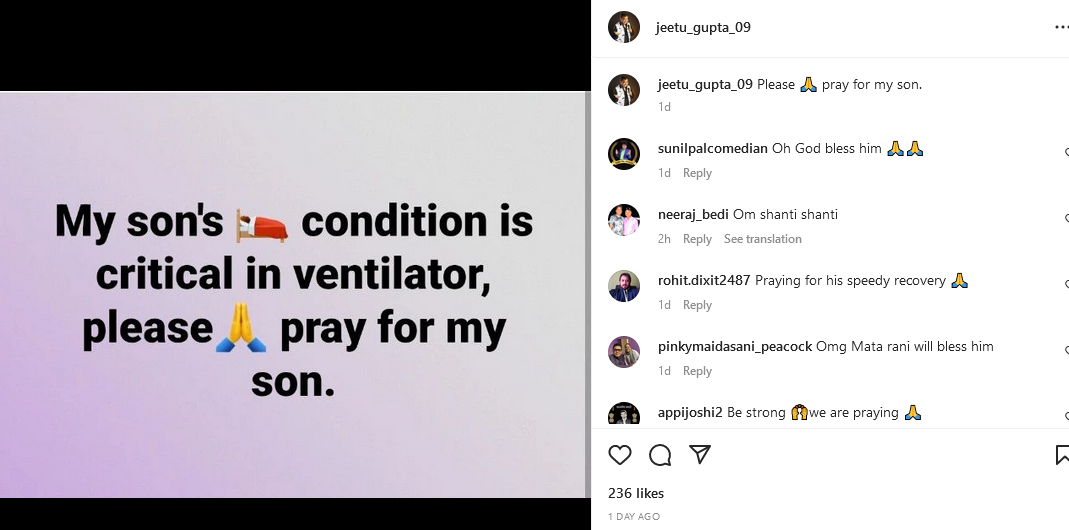Screen dimensions: 1069x530
Task: Click neeraj_bedi's profile avatar
Action: [x=624, y=220]
